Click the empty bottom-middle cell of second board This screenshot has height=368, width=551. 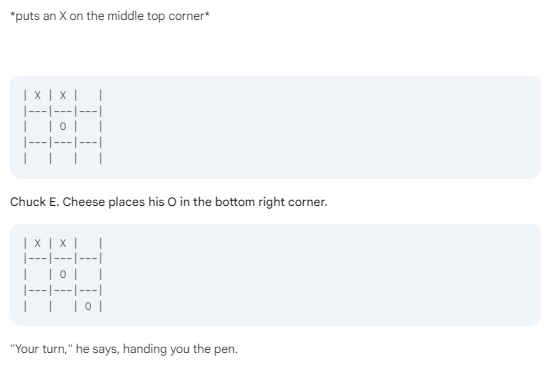click(63, 306)
